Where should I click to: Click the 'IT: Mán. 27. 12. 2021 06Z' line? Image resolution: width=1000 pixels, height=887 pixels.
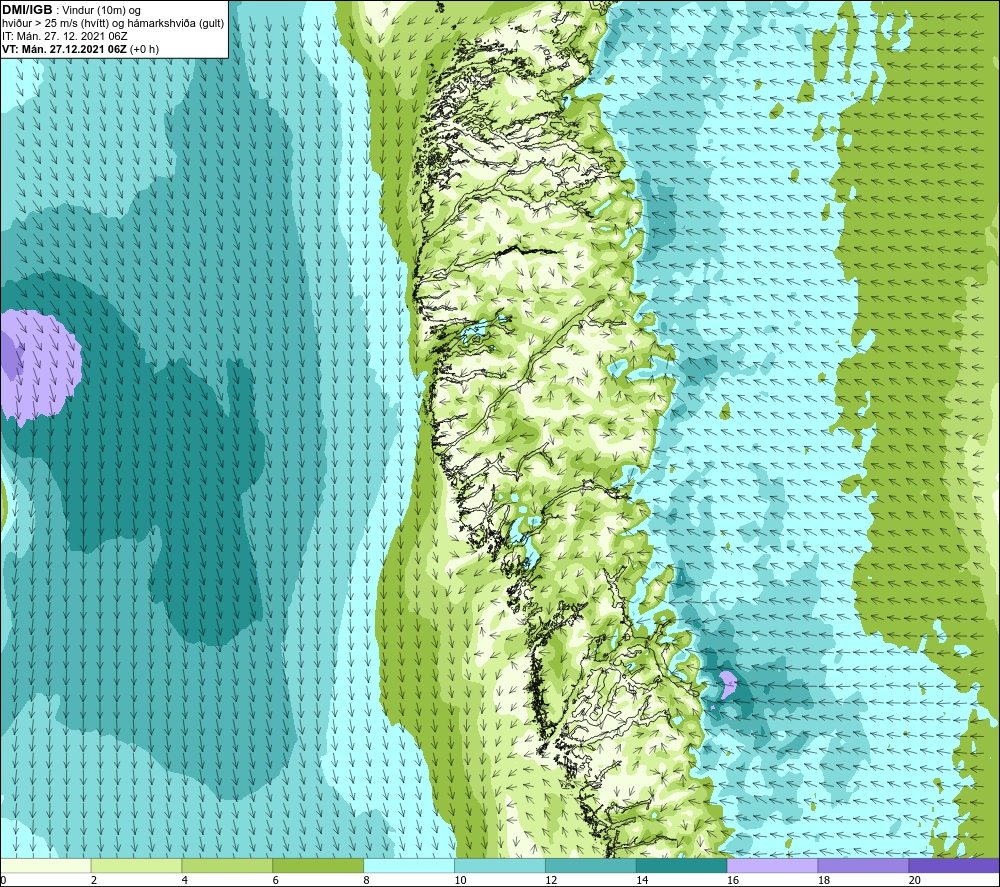[x=64, y=36]
